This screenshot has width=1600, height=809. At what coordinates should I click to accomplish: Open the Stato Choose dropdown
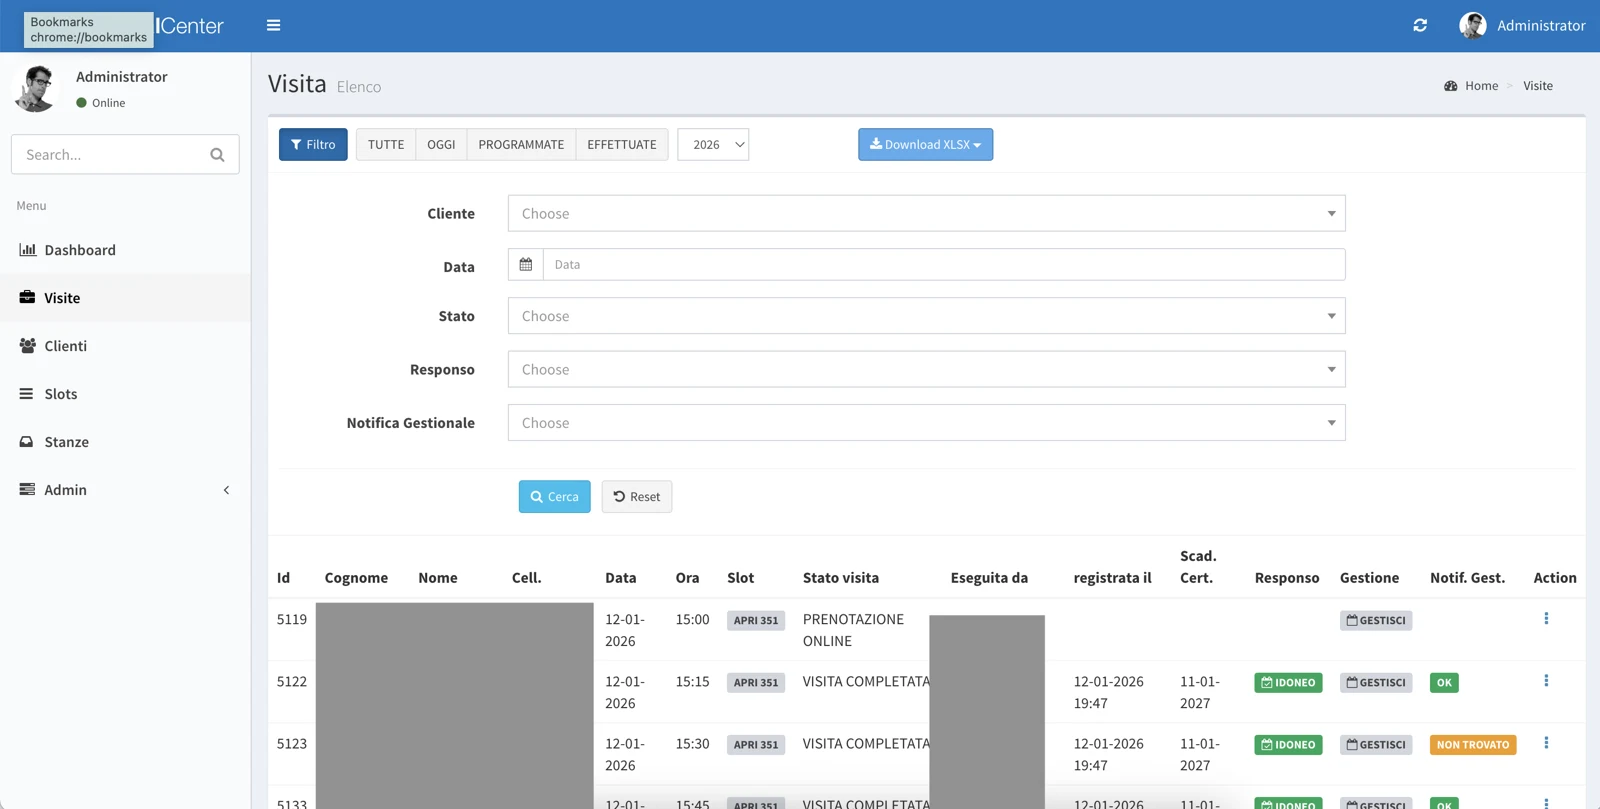tap(926, 316)
